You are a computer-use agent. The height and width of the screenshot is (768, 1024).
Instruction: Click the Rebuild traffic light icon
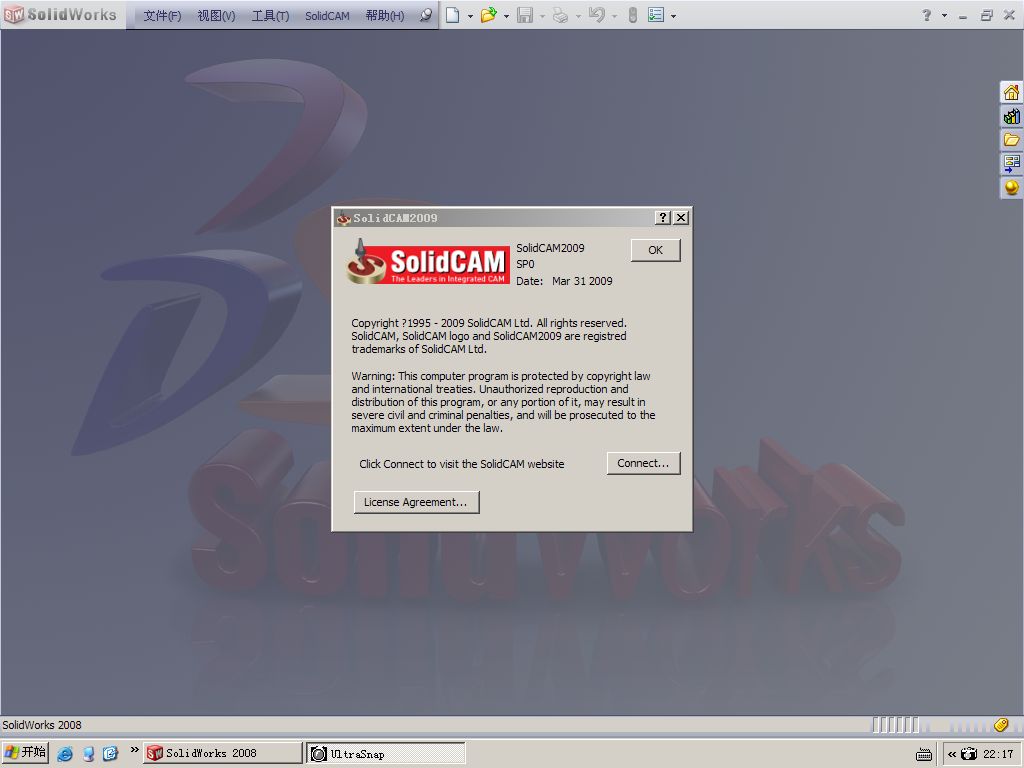pyautogui.click(x=632, y=14)
